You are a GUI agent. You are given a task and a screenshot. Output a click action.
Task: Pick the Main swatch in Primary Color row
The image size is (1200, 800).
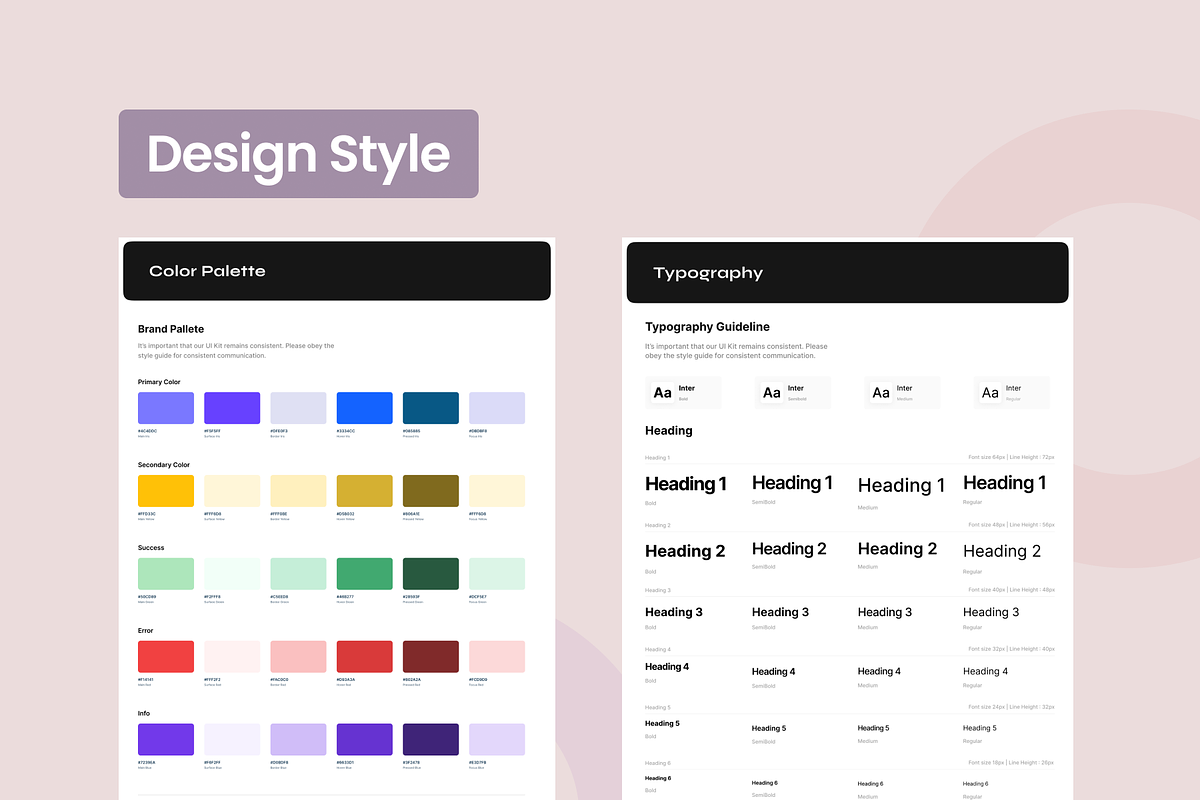click(166, 408)
